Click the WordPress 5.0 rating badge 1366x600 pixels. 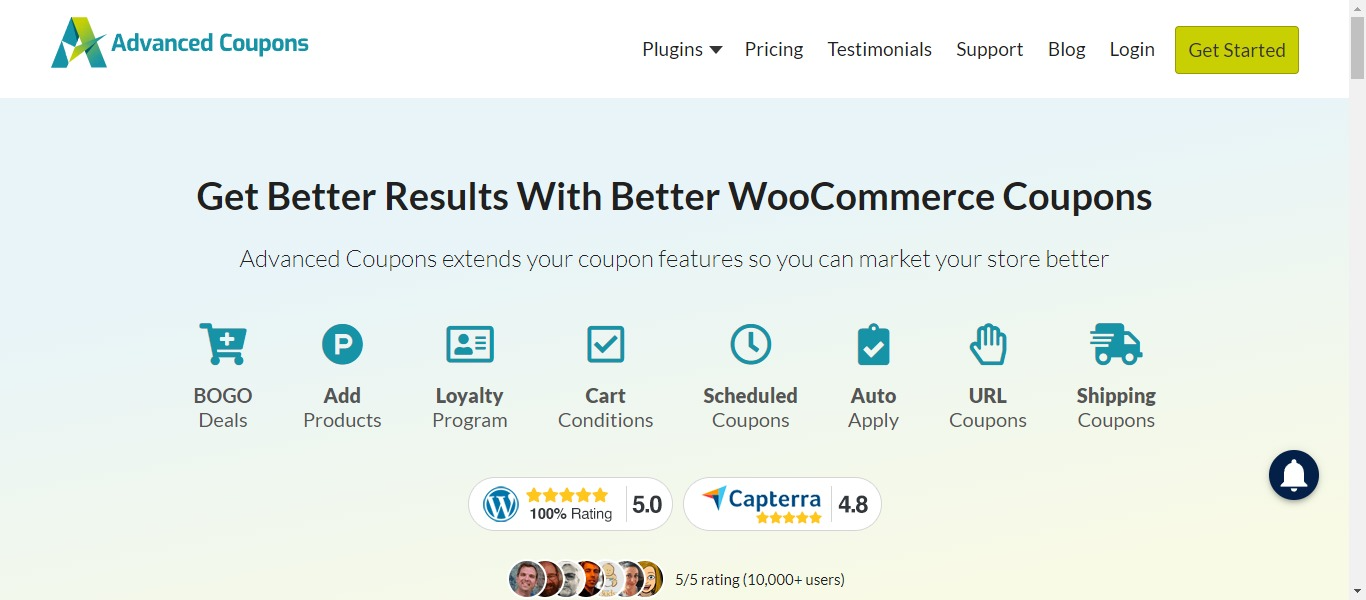(x=570, y=504)
